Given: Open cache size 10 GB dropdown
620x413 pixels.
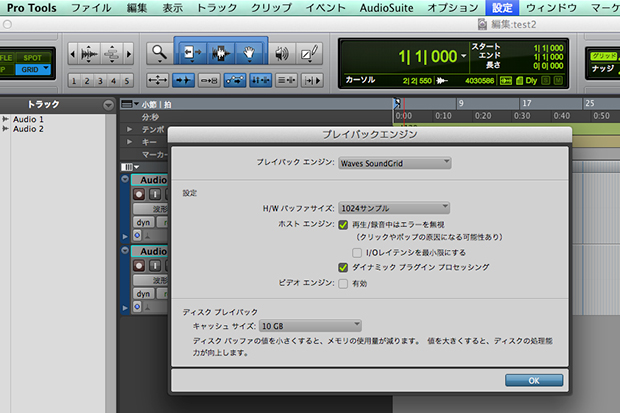Looking at the screenshot, I should (x=310, y=326).
